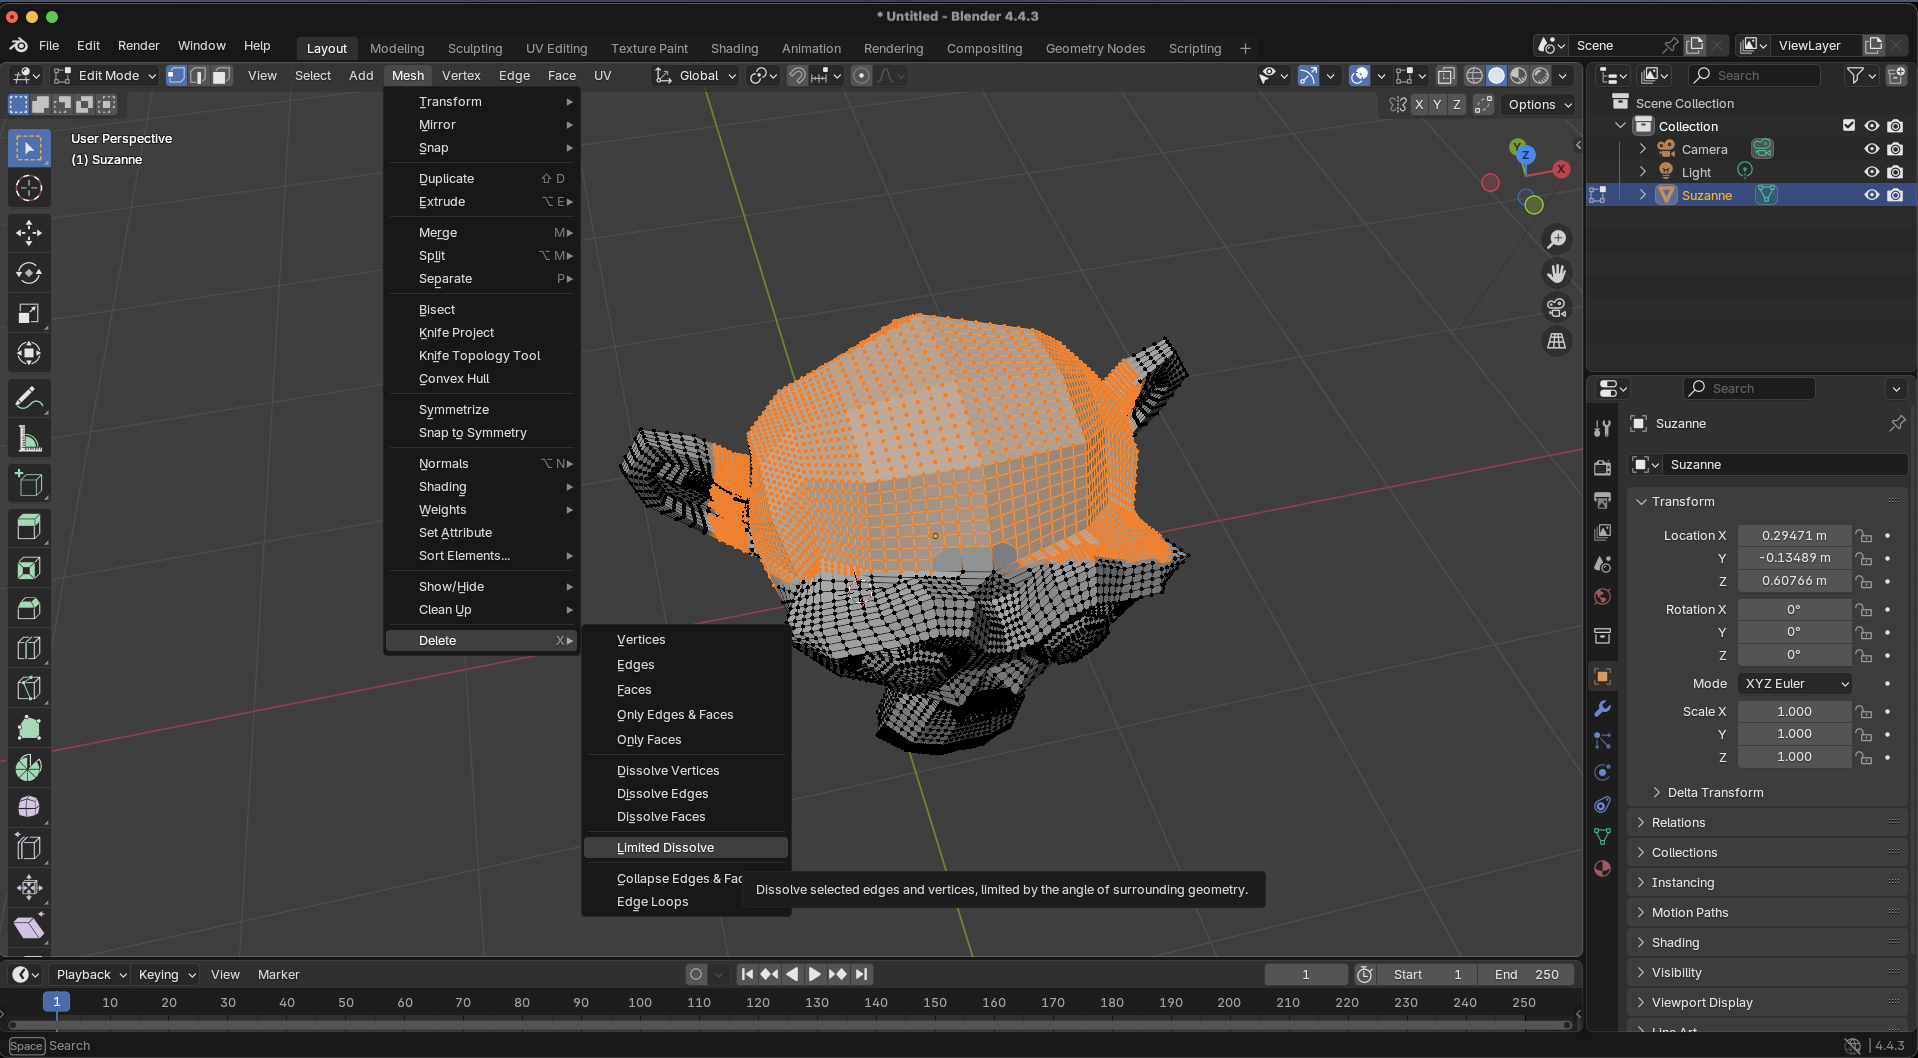
Task: Open the Physics properties tab icon
Action: 1603,772
